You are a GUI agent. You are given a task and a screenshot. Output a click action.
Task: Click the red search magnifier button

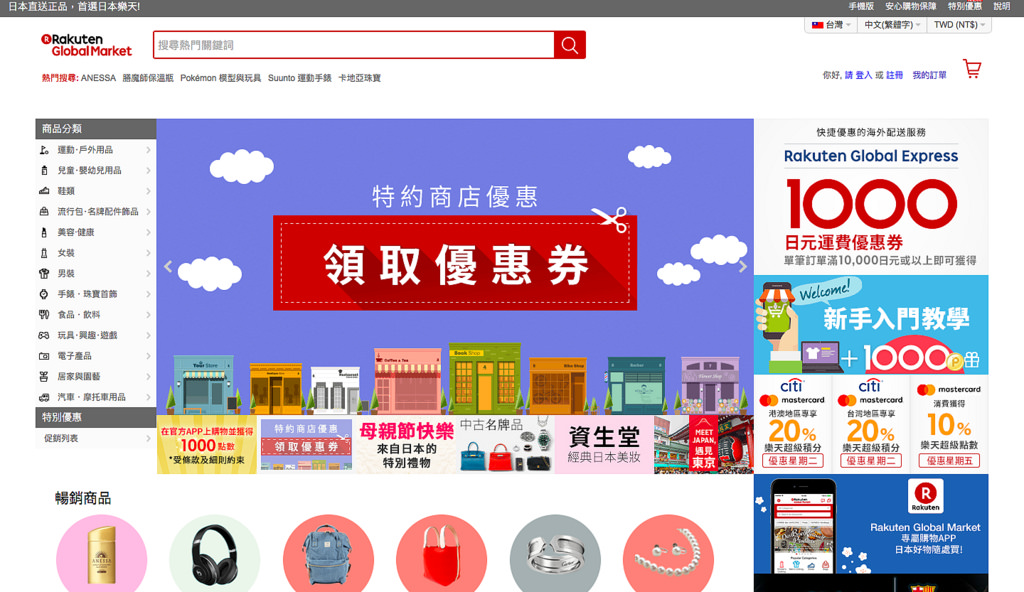[x=569, y=45]
